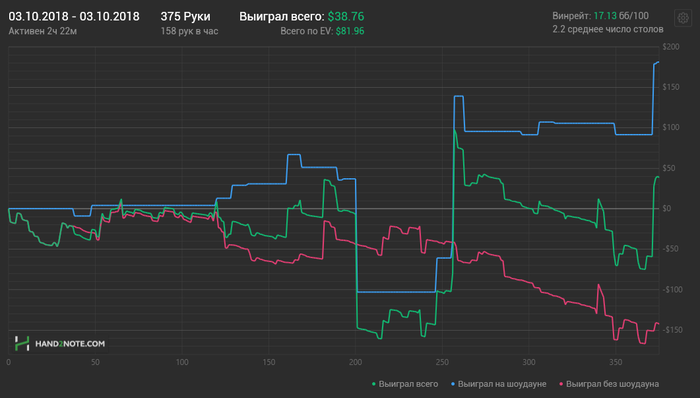Click the '375 Руки' hands count
Viewport: 700px width, 398px height.
pos(185,17)
